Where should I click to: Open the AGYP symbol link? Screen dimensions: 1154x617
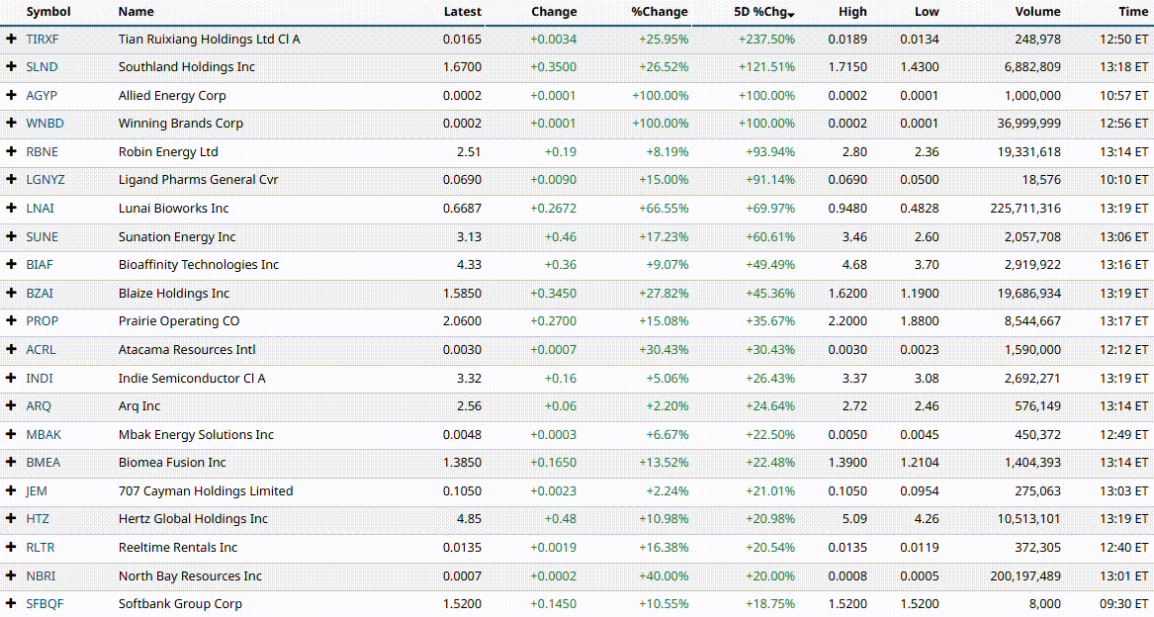pyautogui.click(x=42, y=95)
